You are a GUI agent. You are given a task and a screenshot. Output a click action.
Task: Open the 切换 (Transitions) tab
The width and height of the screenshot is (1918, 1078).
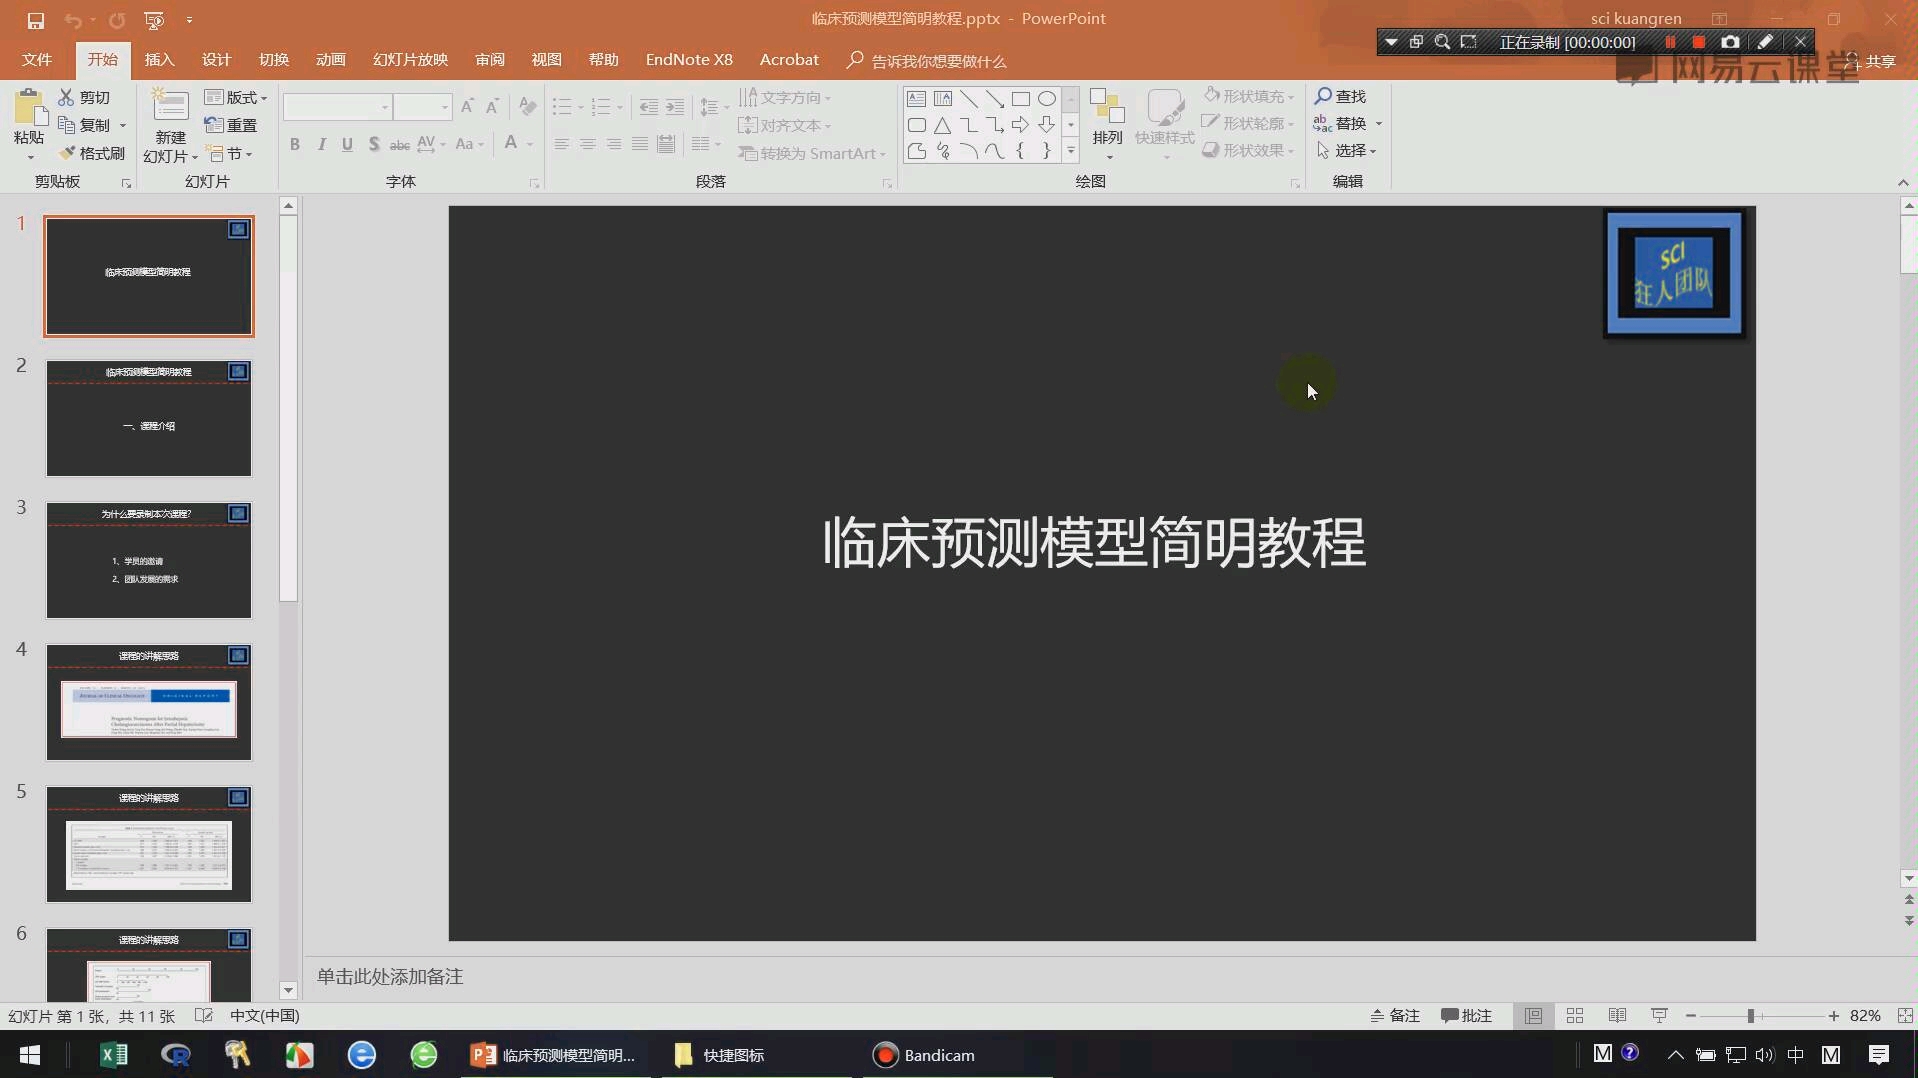tap(273, 59)
